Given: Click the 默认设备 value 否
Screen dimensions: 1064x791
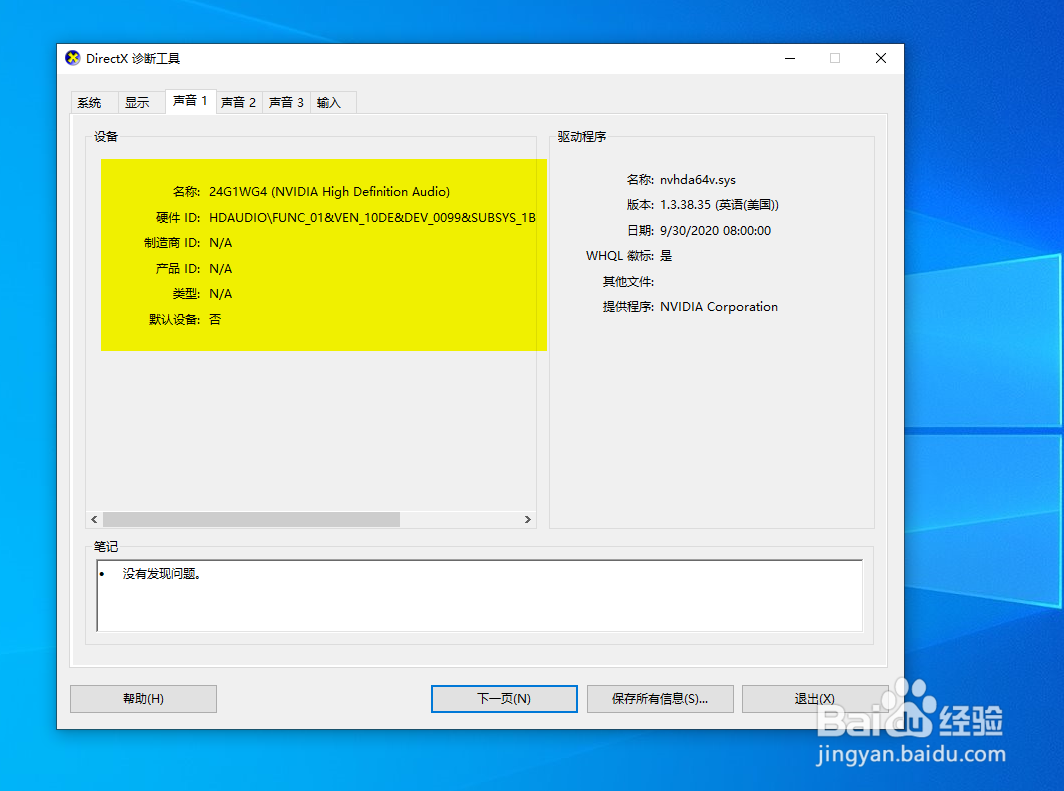Looking at the screenshot, I should [215, 320].
